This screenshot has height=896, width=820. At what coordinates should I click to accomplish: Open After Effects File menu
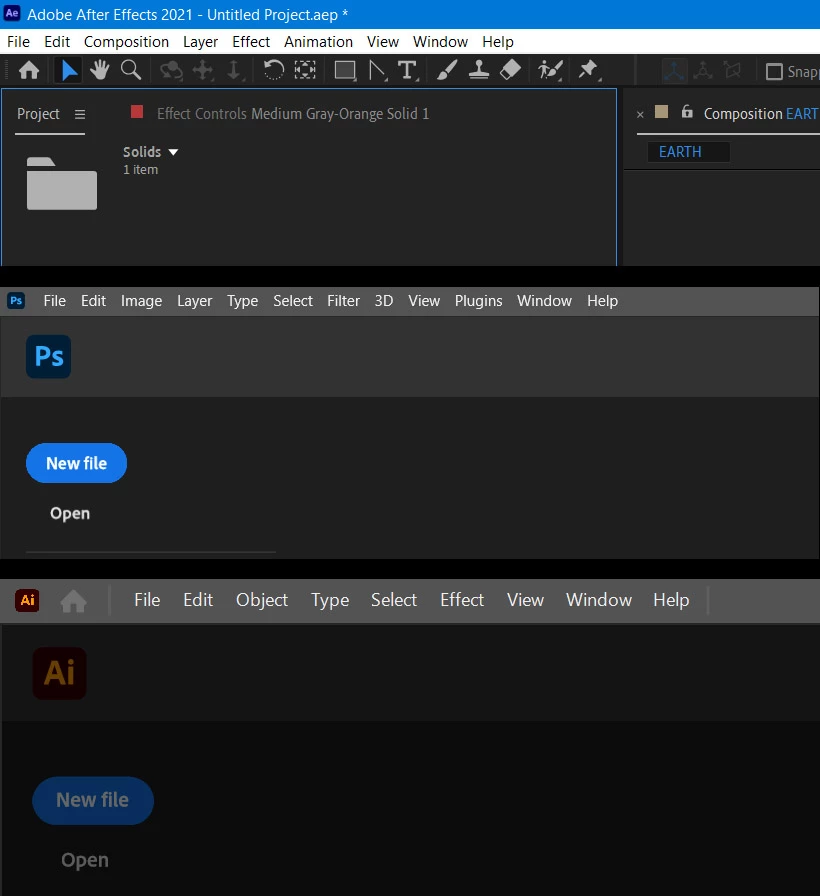pyautogui.click(x=18, y=42)
